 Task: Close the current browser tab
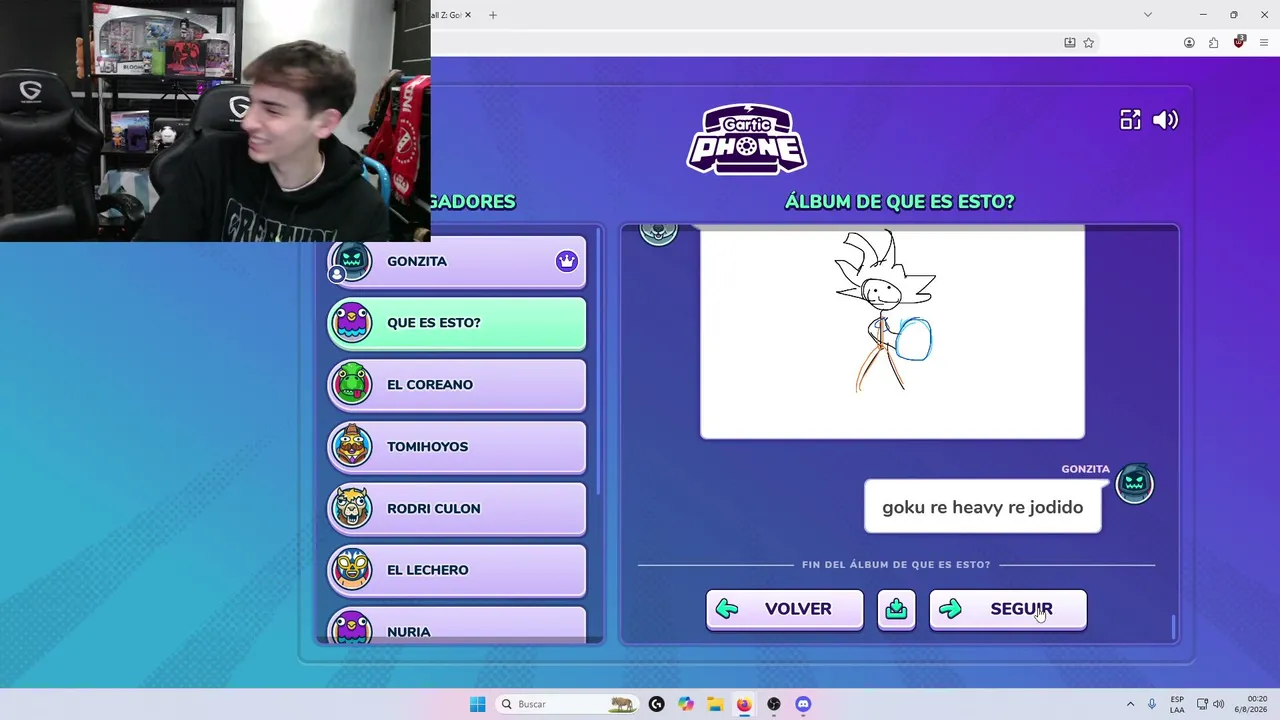point(467,15)
